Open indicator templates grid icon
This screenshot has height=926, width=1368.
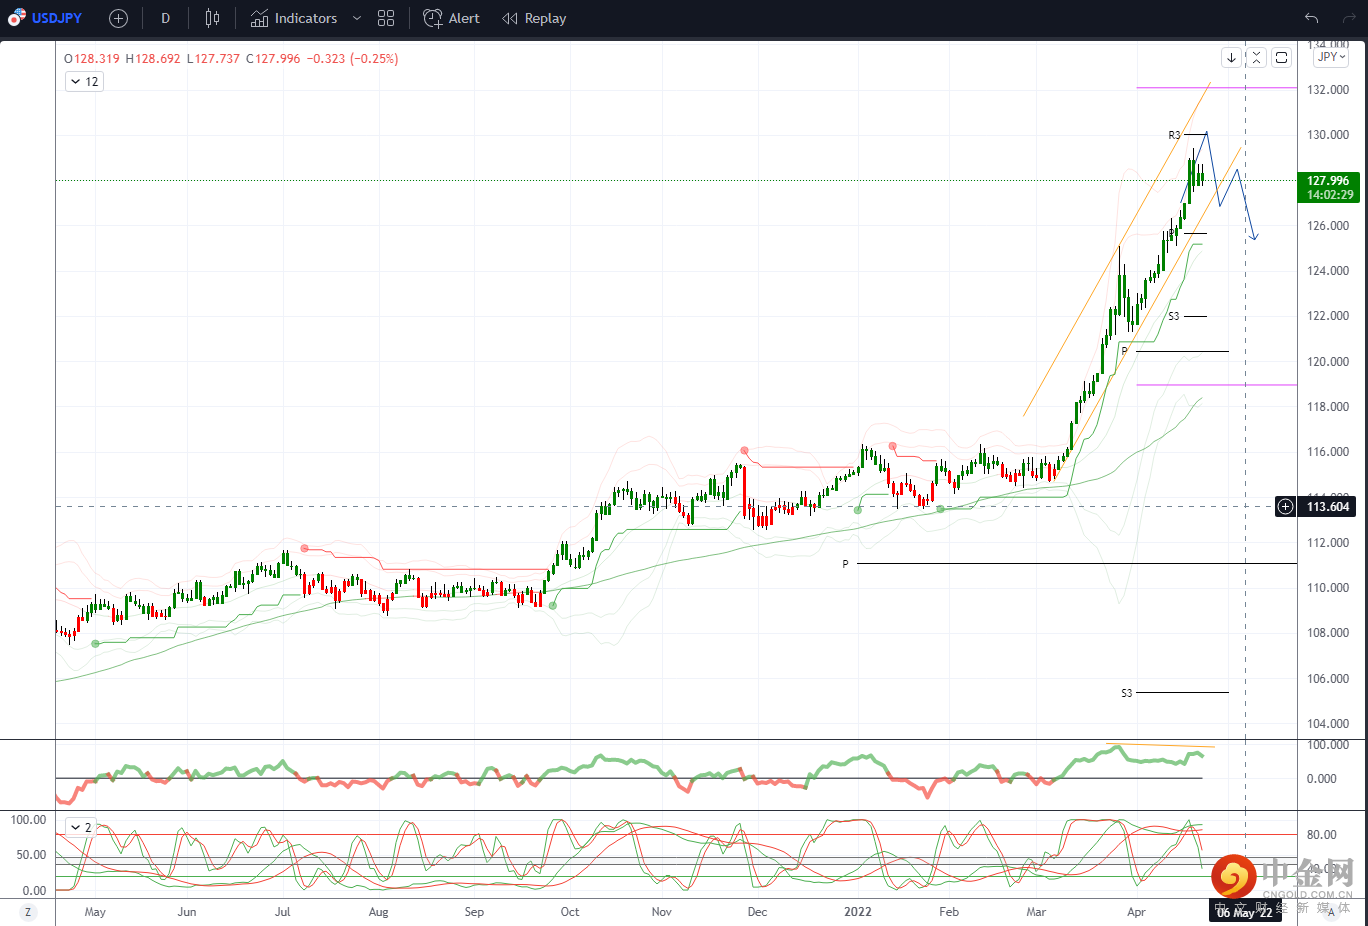386,18
